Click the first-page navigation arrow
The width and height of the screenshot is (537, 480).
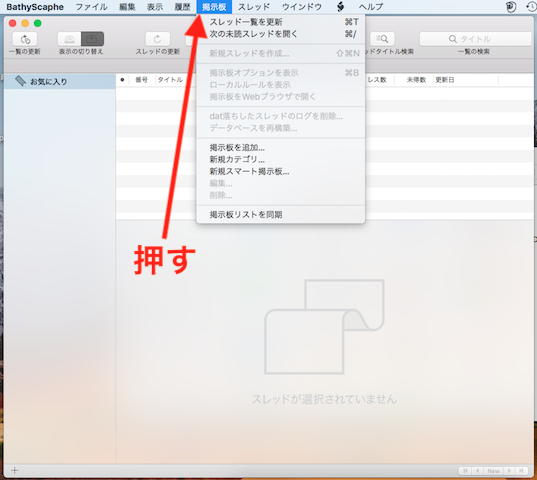[x=465, y=471]
